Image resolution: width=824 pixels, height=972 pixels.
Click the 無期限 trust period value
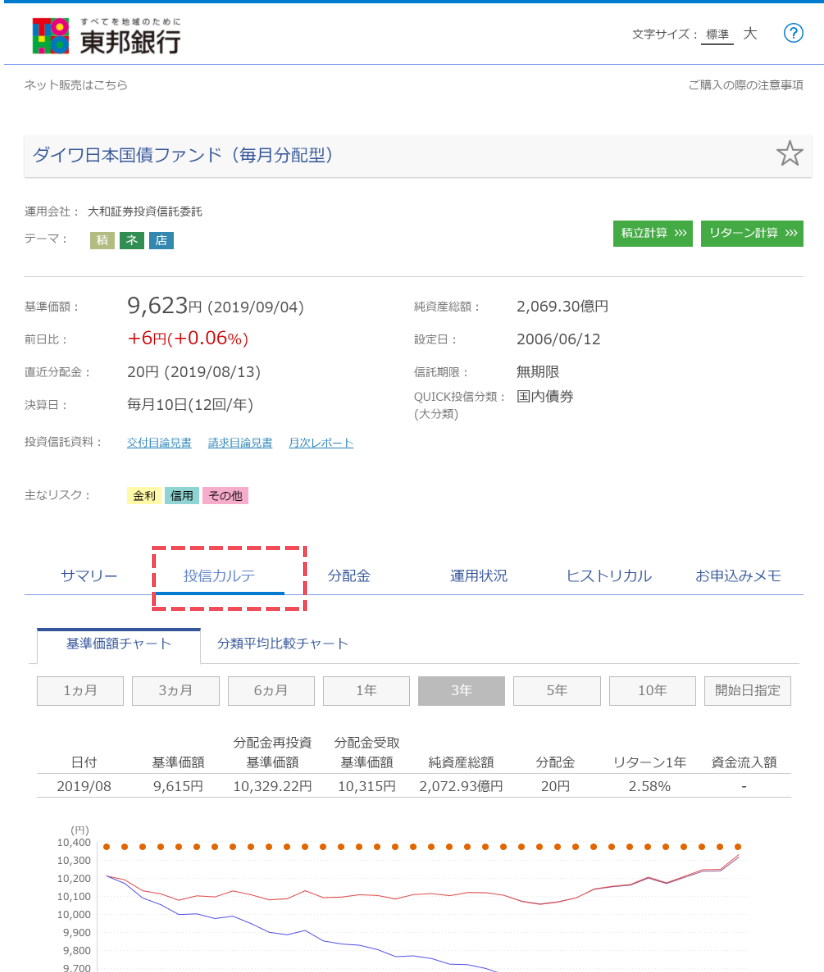pyautogui.click(x=538, y=372)
